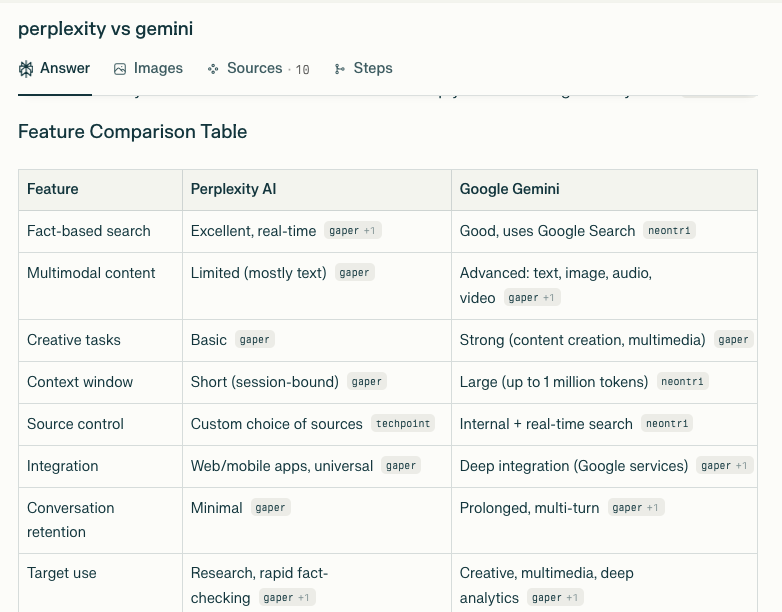Click 'Research, rapid fact-' text
The image size is (782, 612).
coord(259,573)
